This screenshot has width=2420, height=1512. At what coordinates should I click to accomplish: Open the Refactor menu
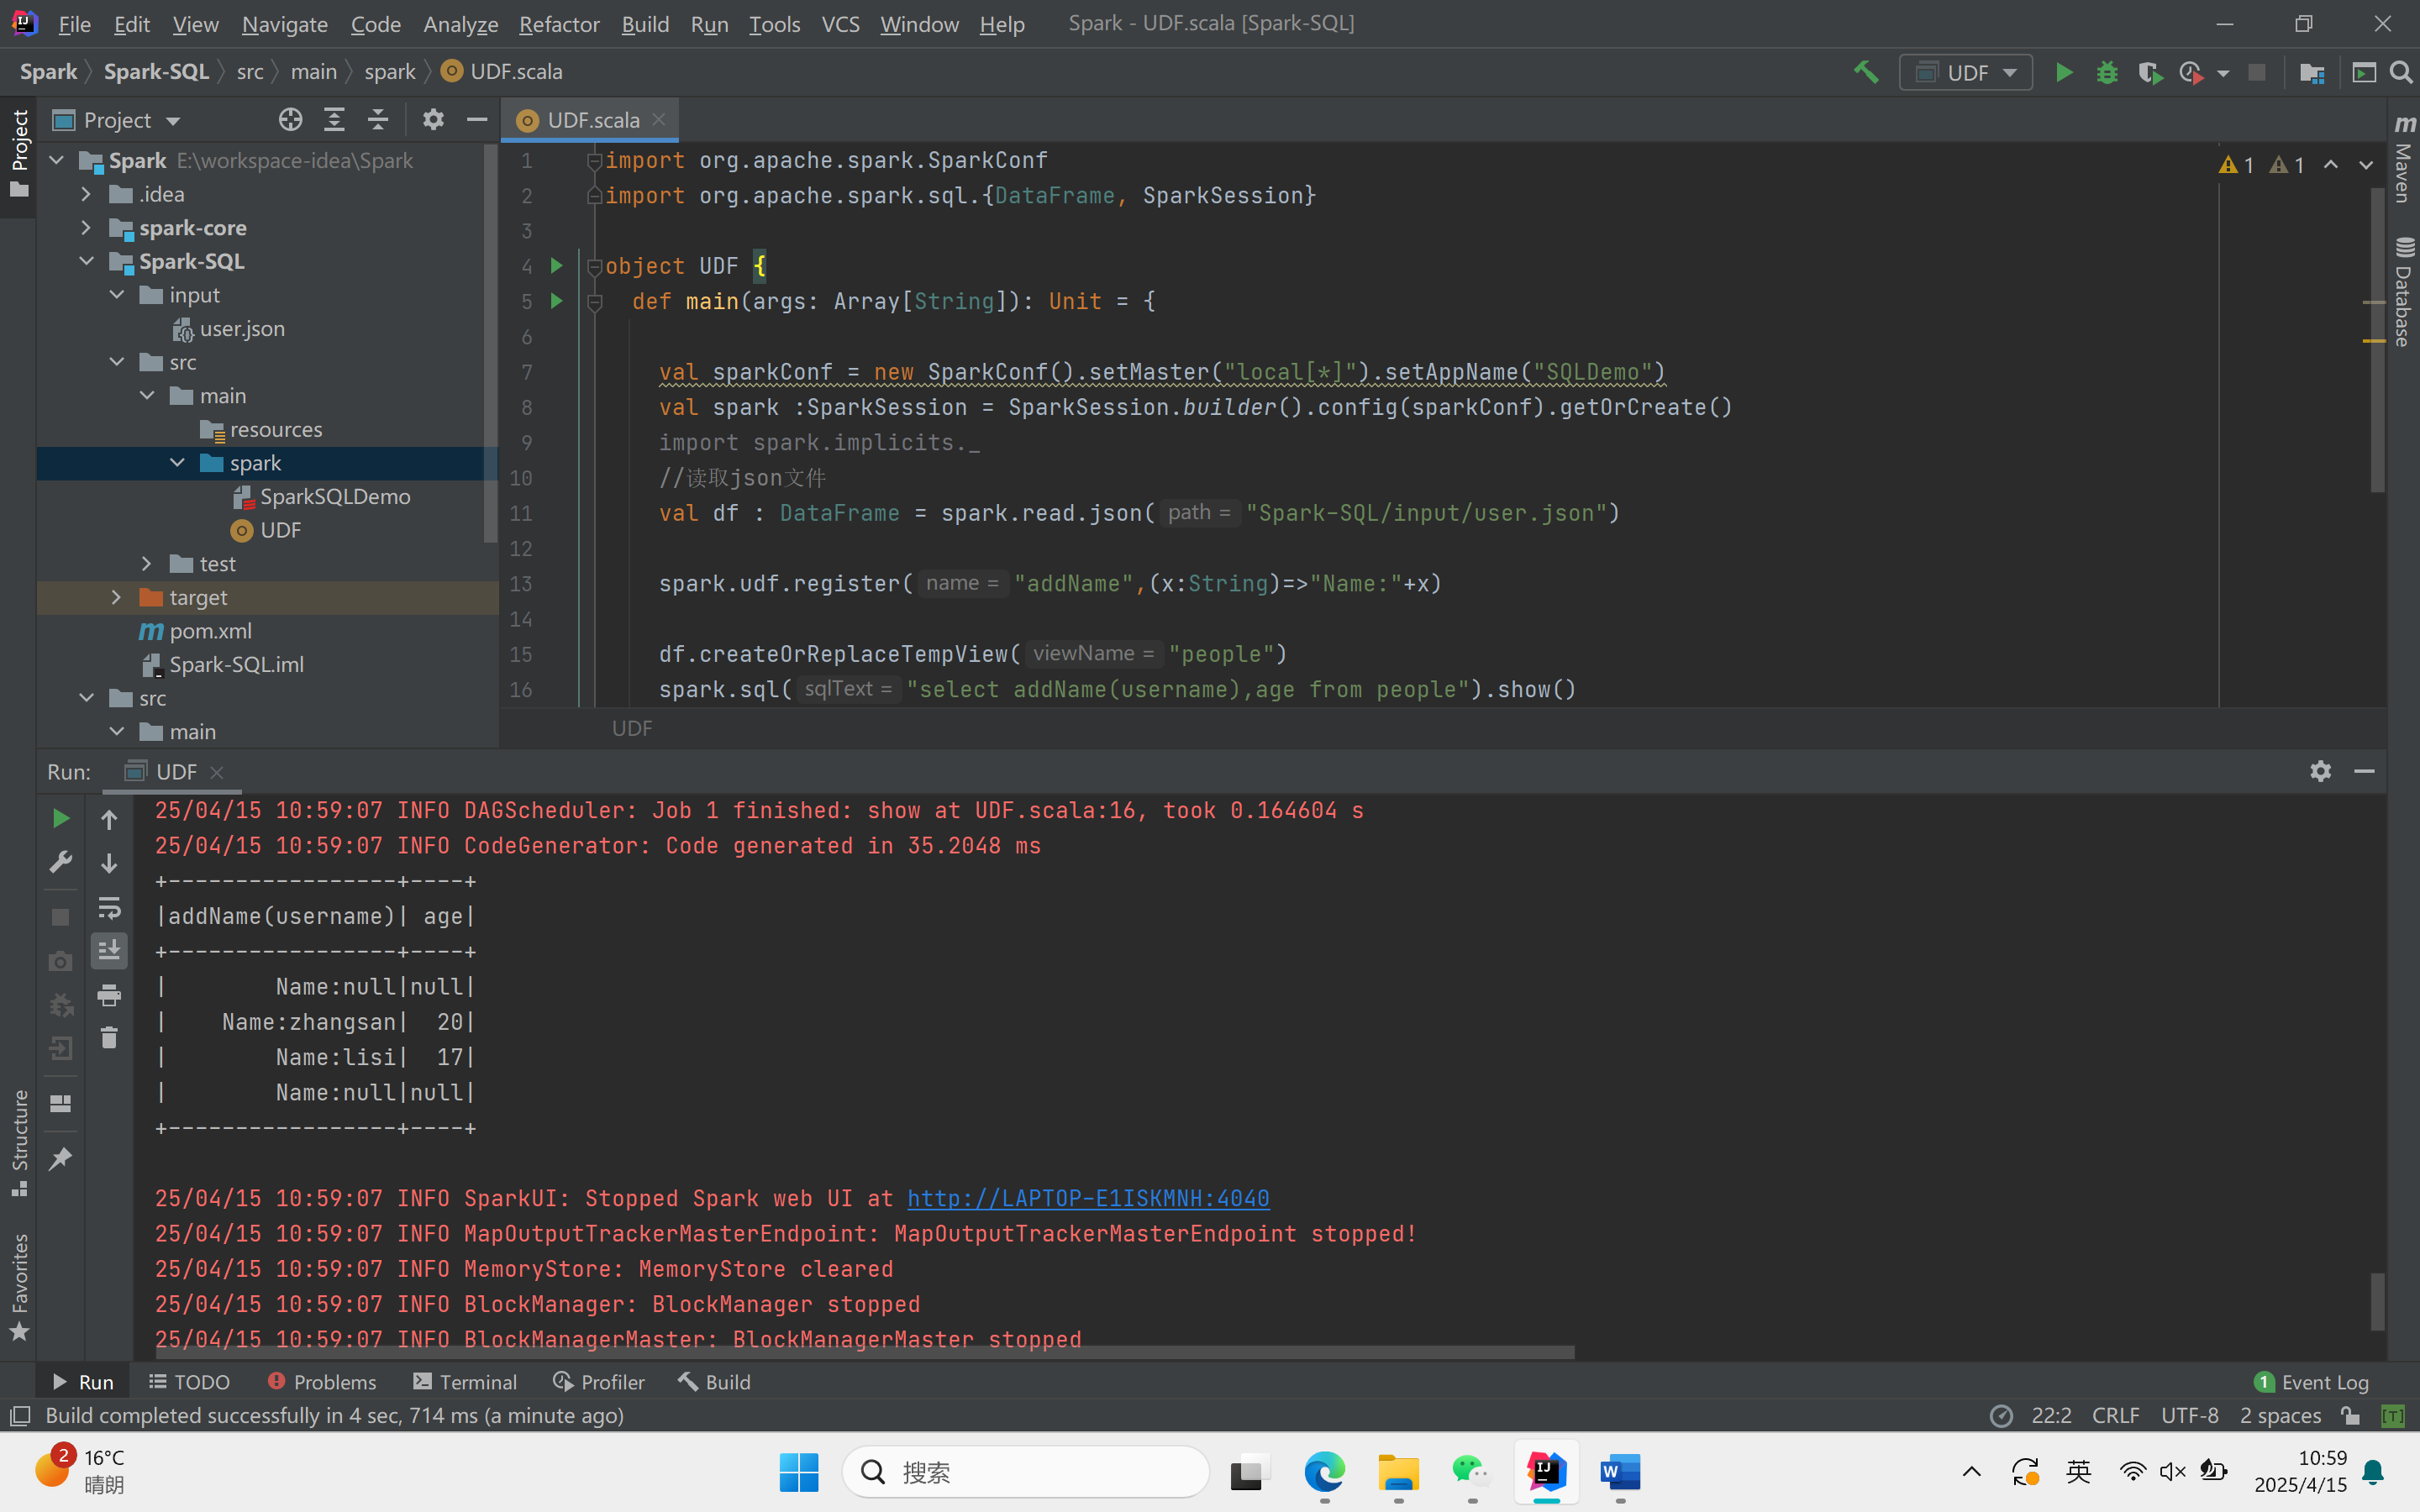click(558, 24)
